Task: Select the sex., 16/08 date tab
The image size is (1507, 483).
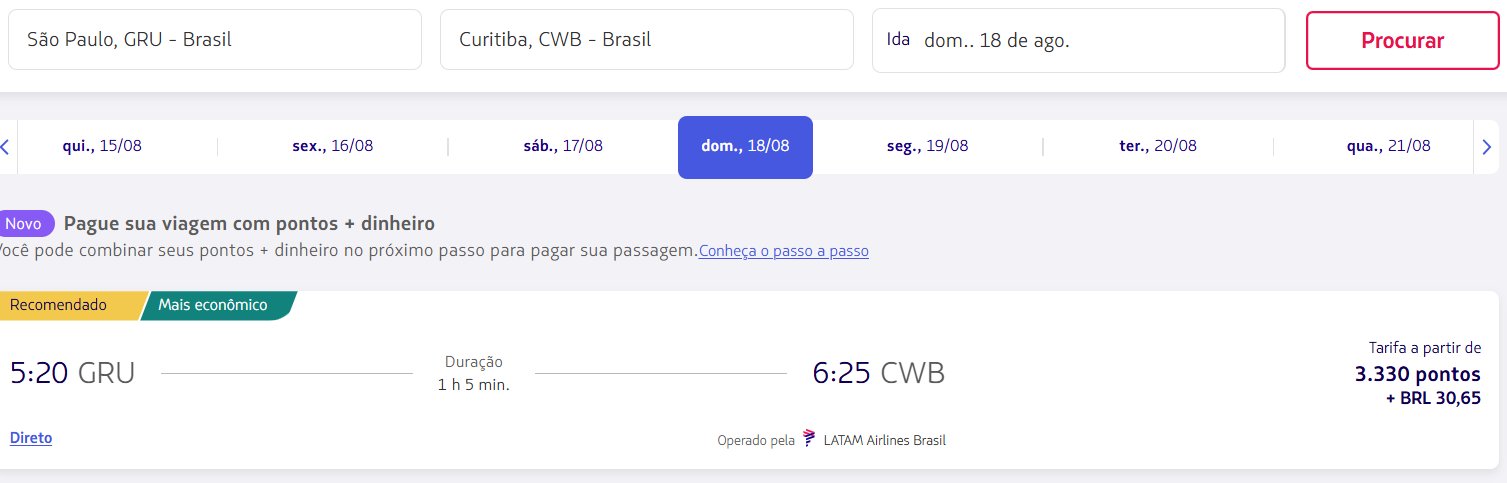Action: [332, 146]
